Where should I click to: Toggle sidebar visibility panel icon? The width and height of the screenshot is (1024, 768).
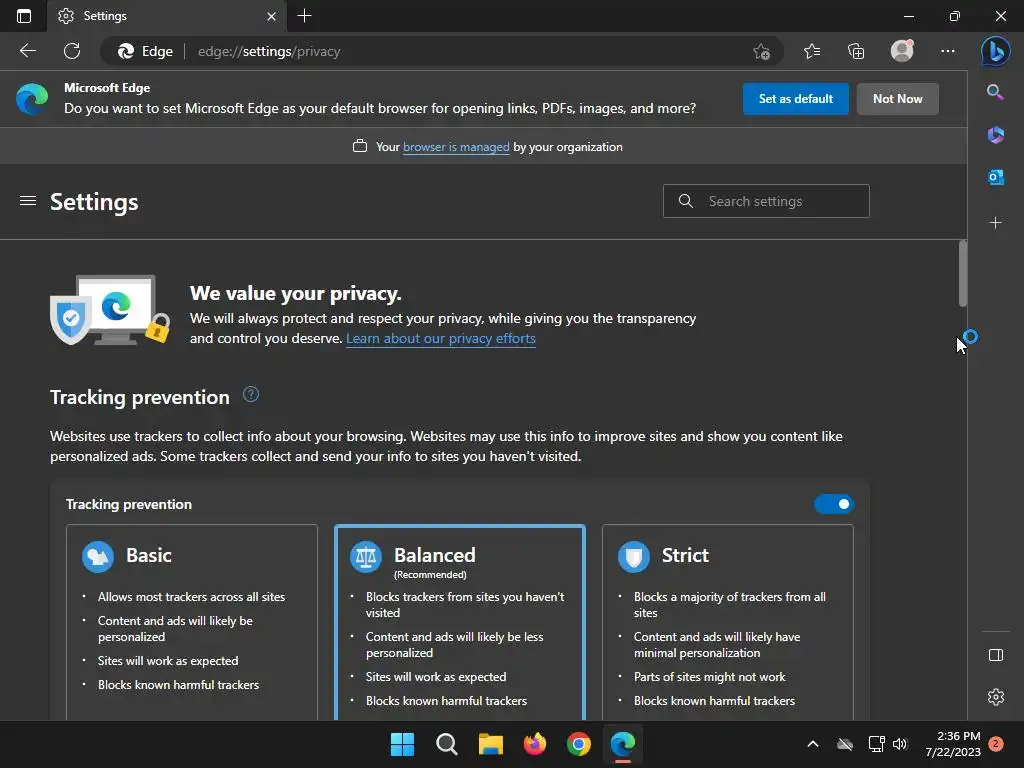[x=995, y=655]
